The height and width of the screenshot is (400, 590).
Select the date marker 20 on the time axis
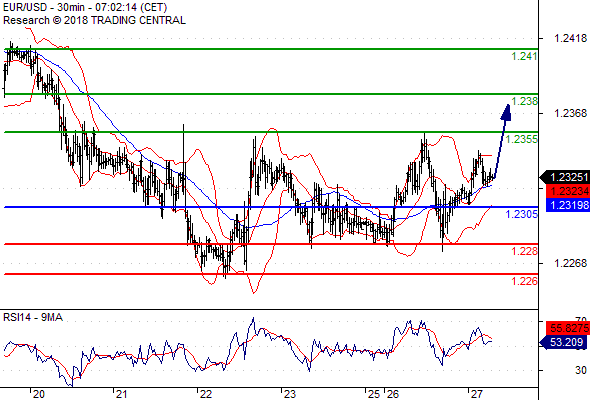pyautogui.click(x=38, y=394)
